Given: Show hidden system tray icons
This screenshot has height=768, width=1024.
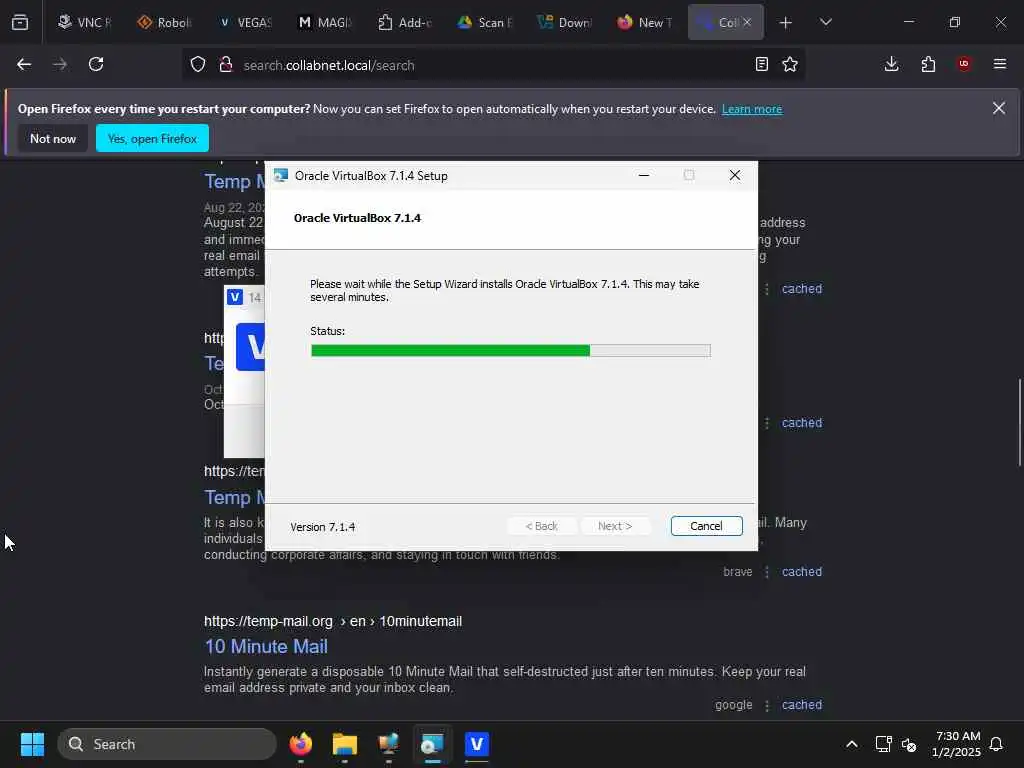Looking at the screenshot, I should coord(852,744).
